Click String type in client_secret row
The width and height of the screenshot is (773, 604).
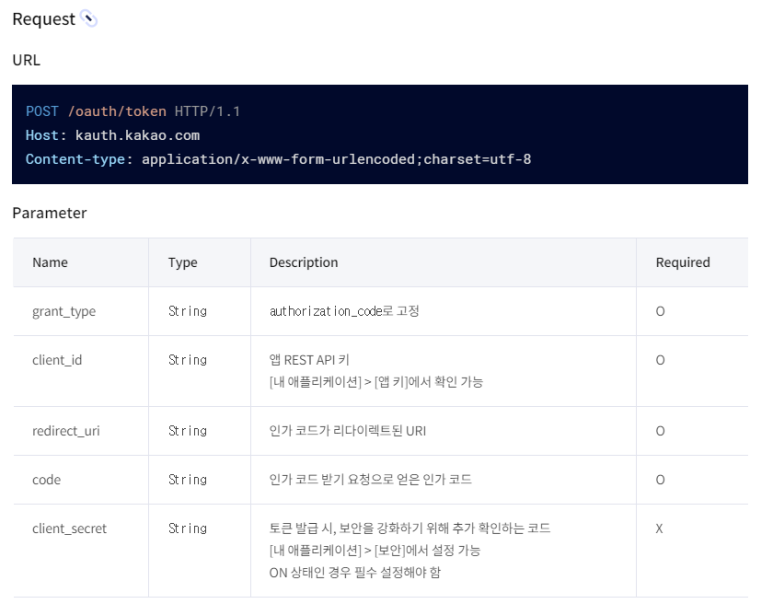pyautogui.click(x=187, y=529)
